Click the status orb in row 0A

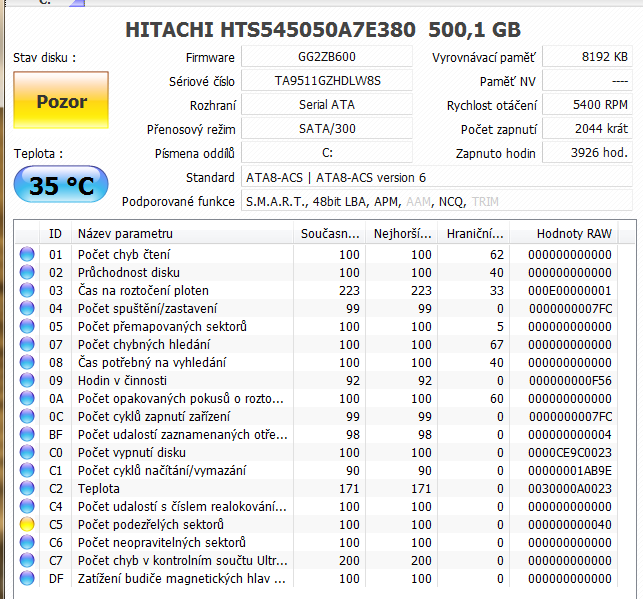click(x=27, y=399)
